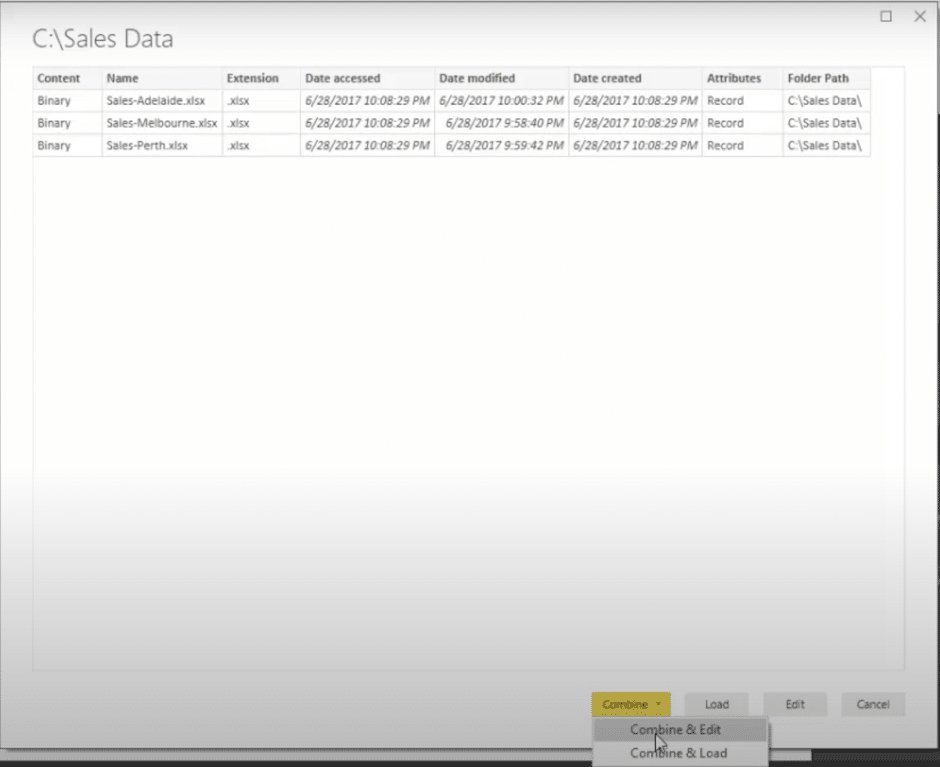Choose Combine & Load from dropdown
Viewport: 940px width, 767px height.
point(680,753)
